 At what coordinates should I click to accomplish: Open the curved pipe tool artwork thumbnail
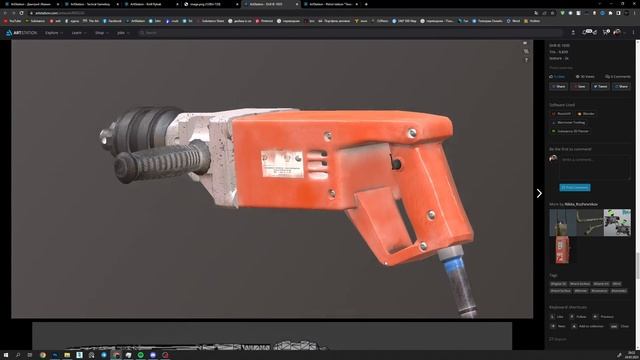click(x=590, y=222)
